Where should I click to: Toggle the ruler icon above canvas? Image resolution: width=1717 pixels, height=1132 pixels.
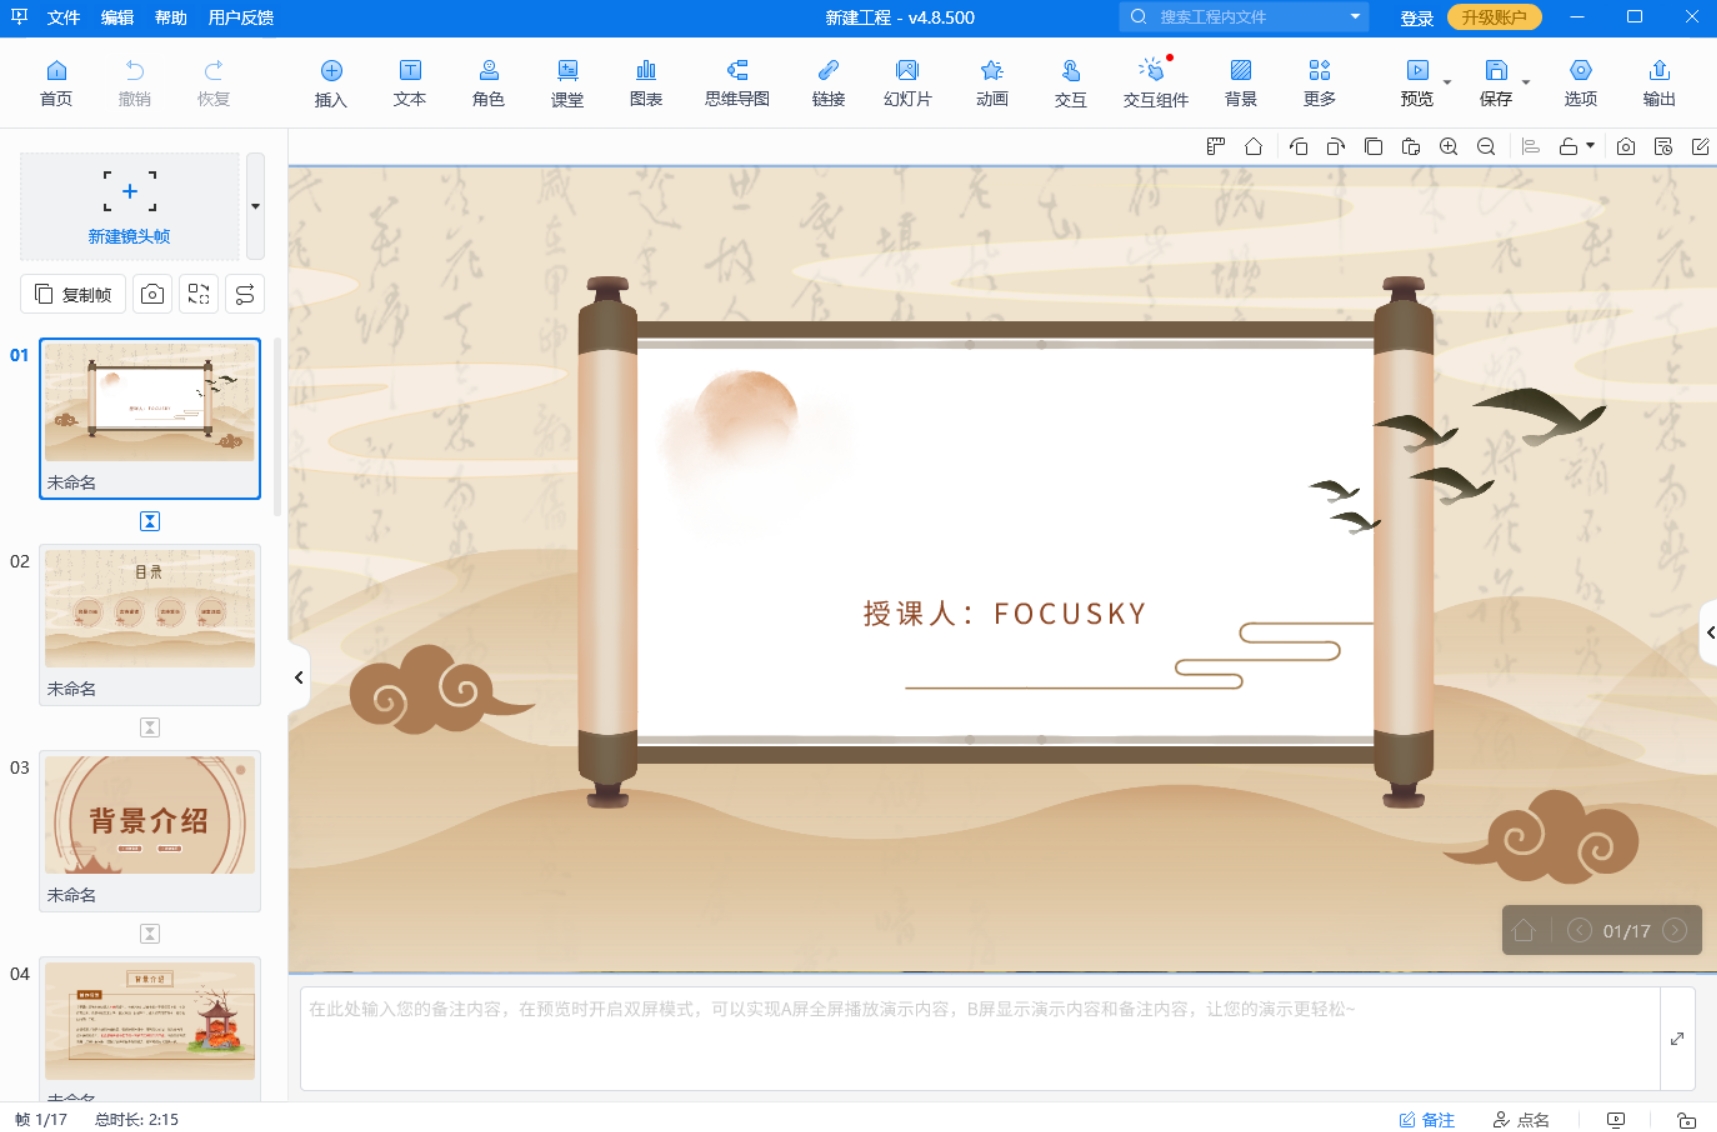tap(1215, 147)
